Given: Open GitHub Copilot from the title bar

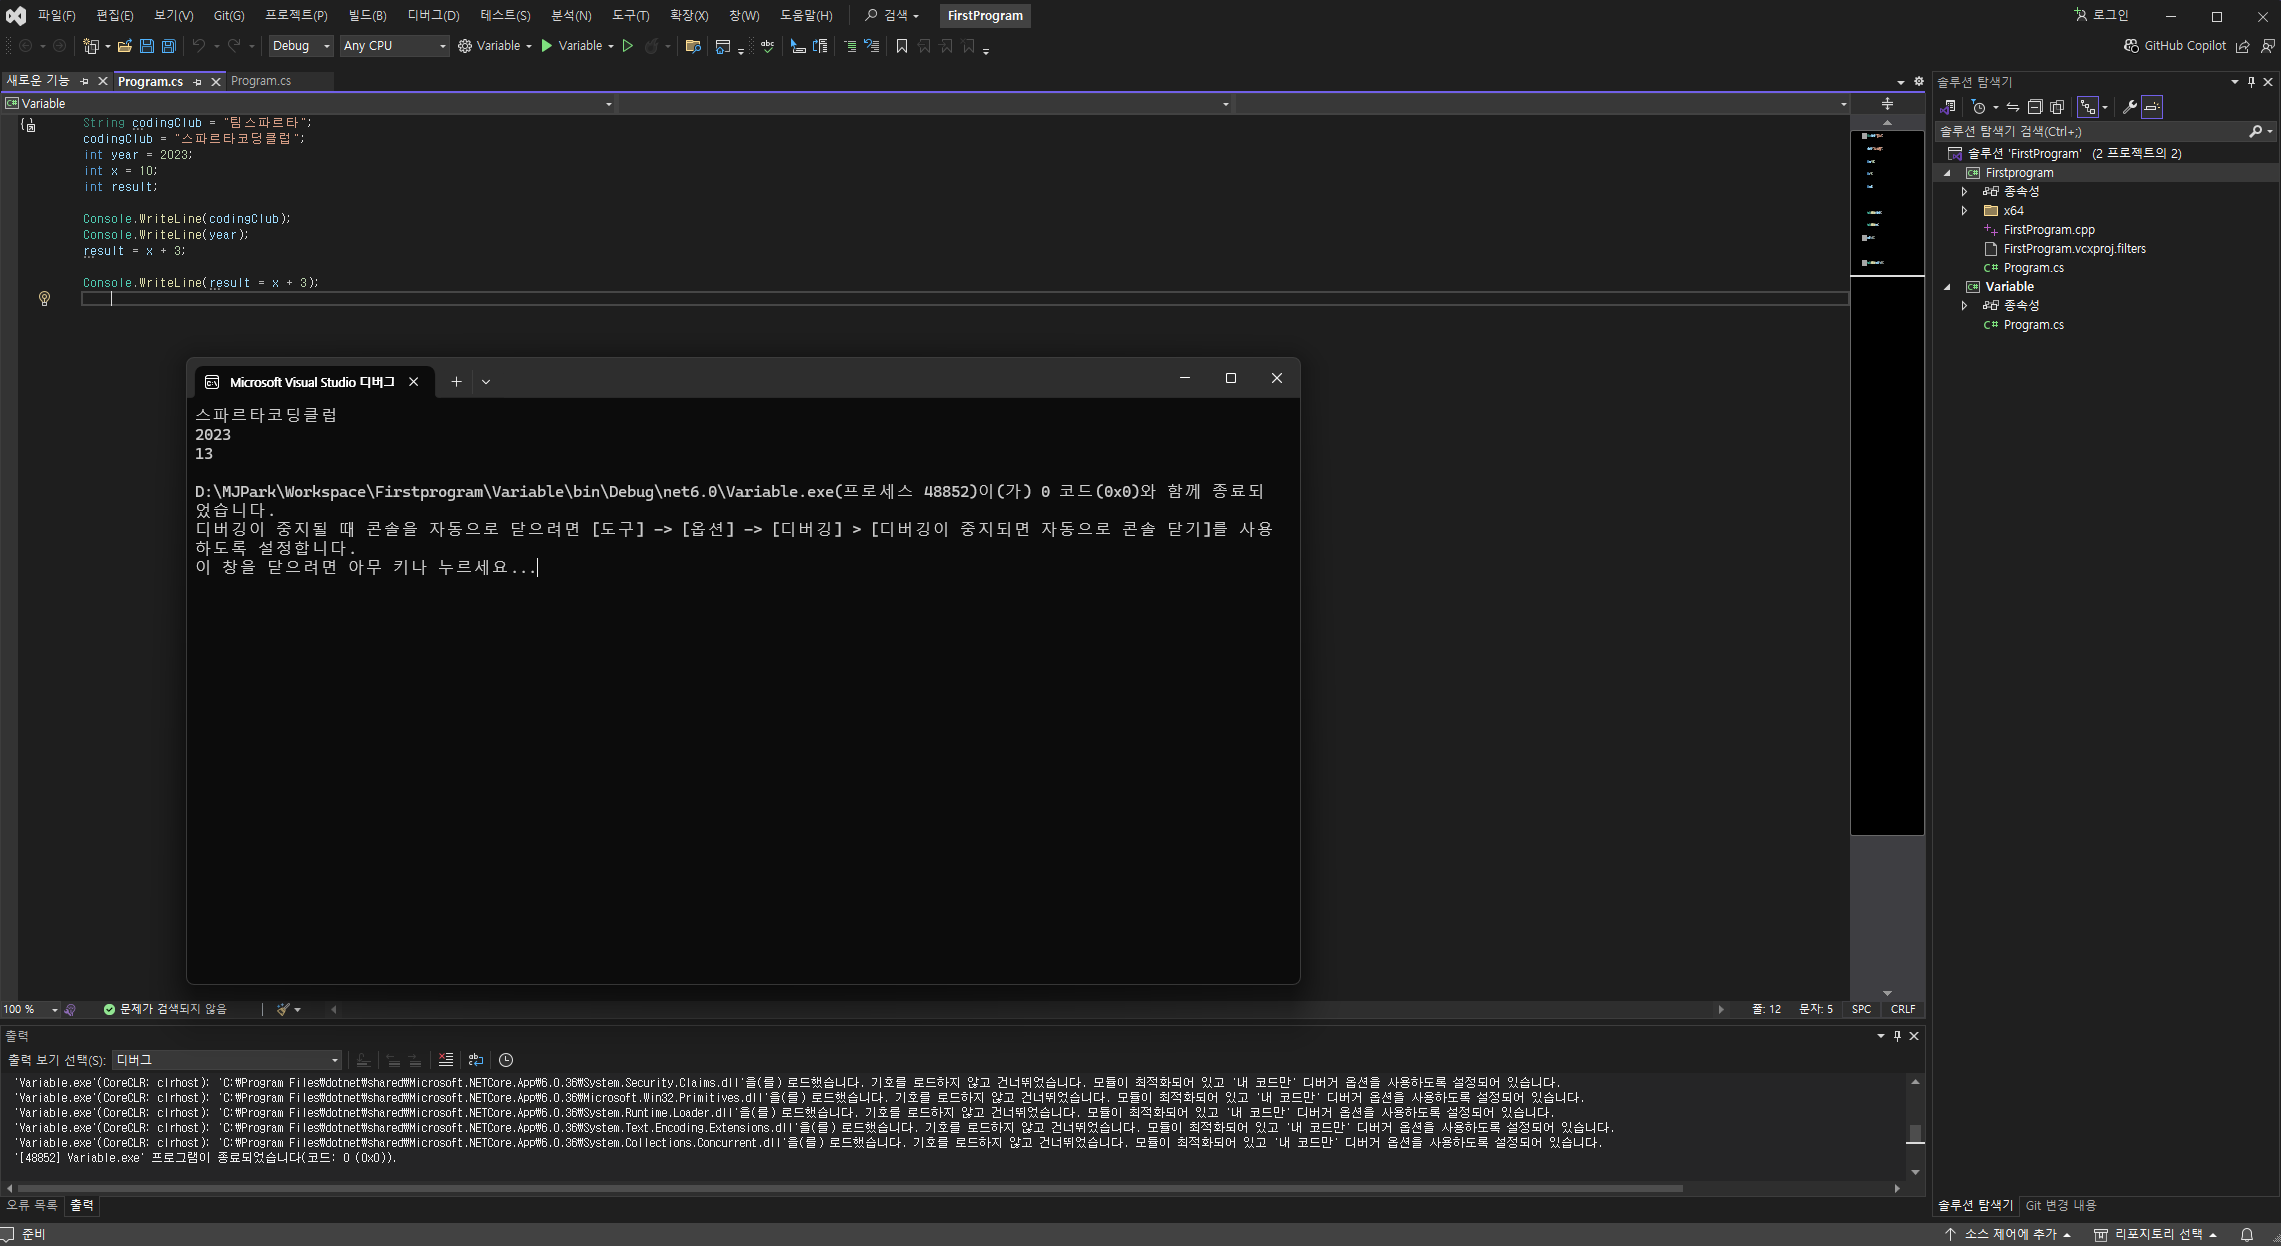Looking at the screenshot, I should point(2175,46).
